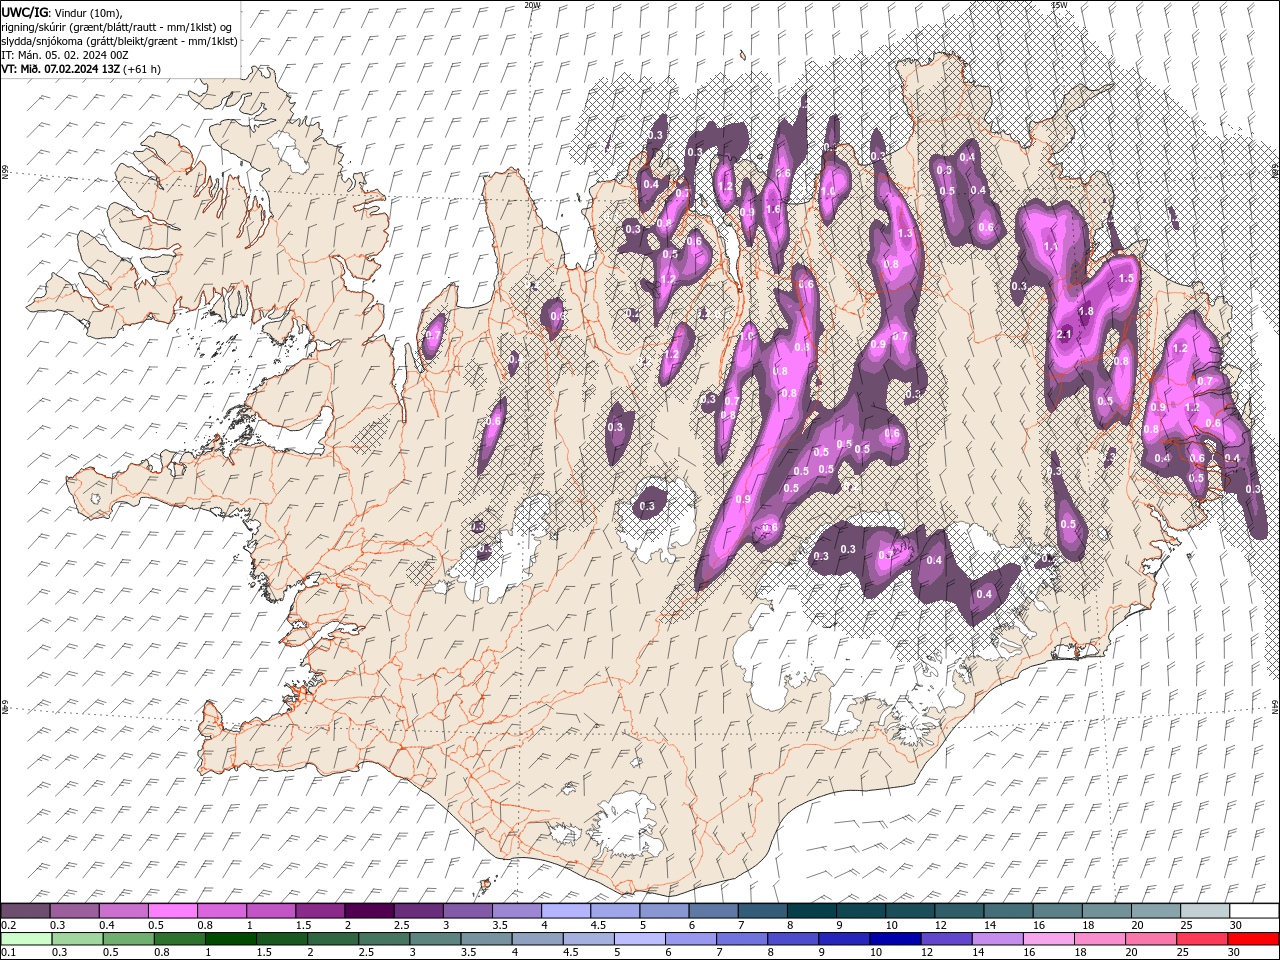The width and height of the screenshot is (1280, 960).
Task: Click the deep blue 10 swatch in the lower legend row
Action: (x=895, y=939)
